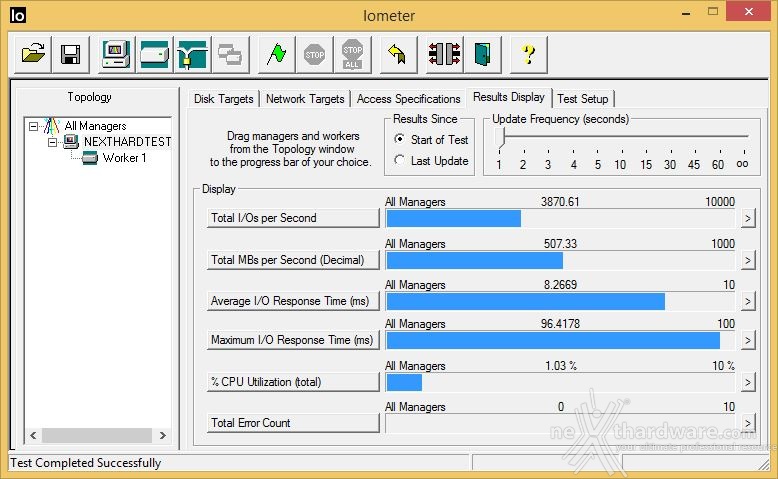Switch to the Disk Targets tab
The height and width of the screenshot is (479, 778).
tap(224, 99)
